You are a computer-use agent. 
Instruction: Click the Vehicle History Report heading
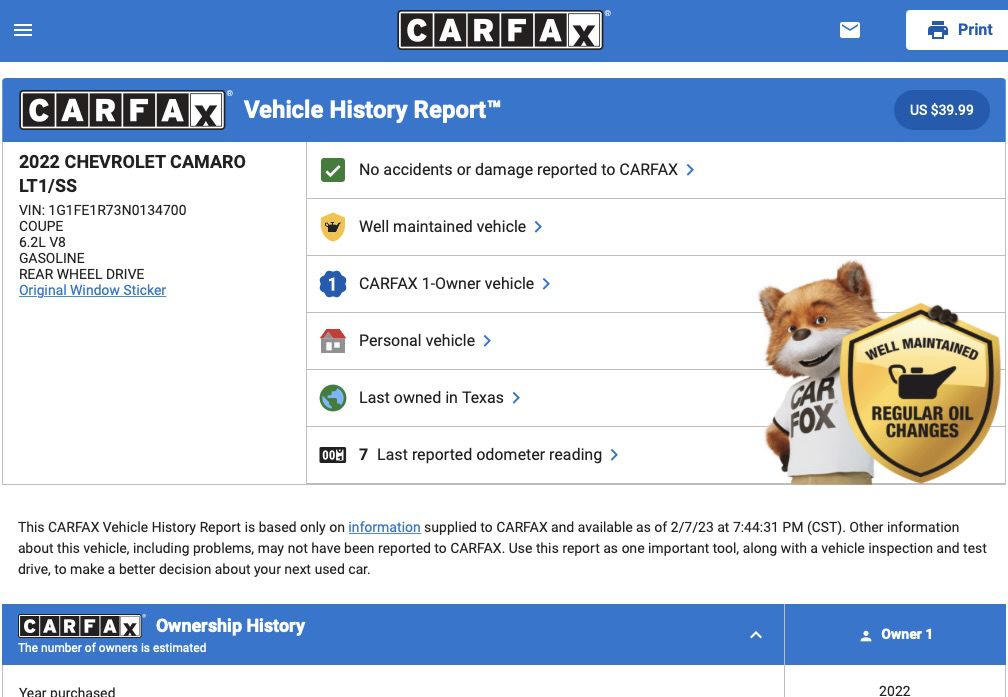(372, 110)
